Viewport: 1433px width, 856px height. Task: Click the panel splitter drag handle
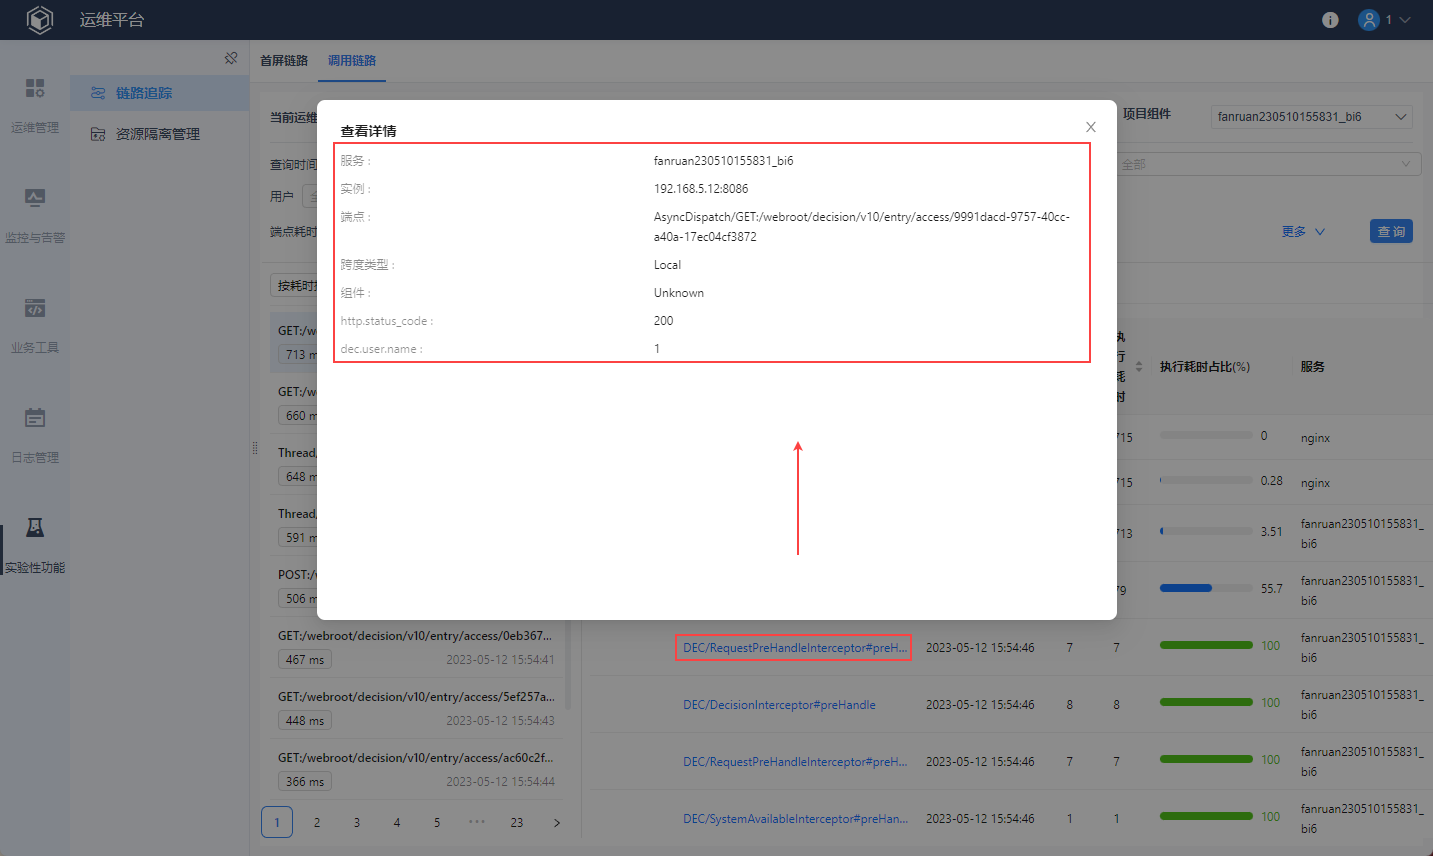255,448
